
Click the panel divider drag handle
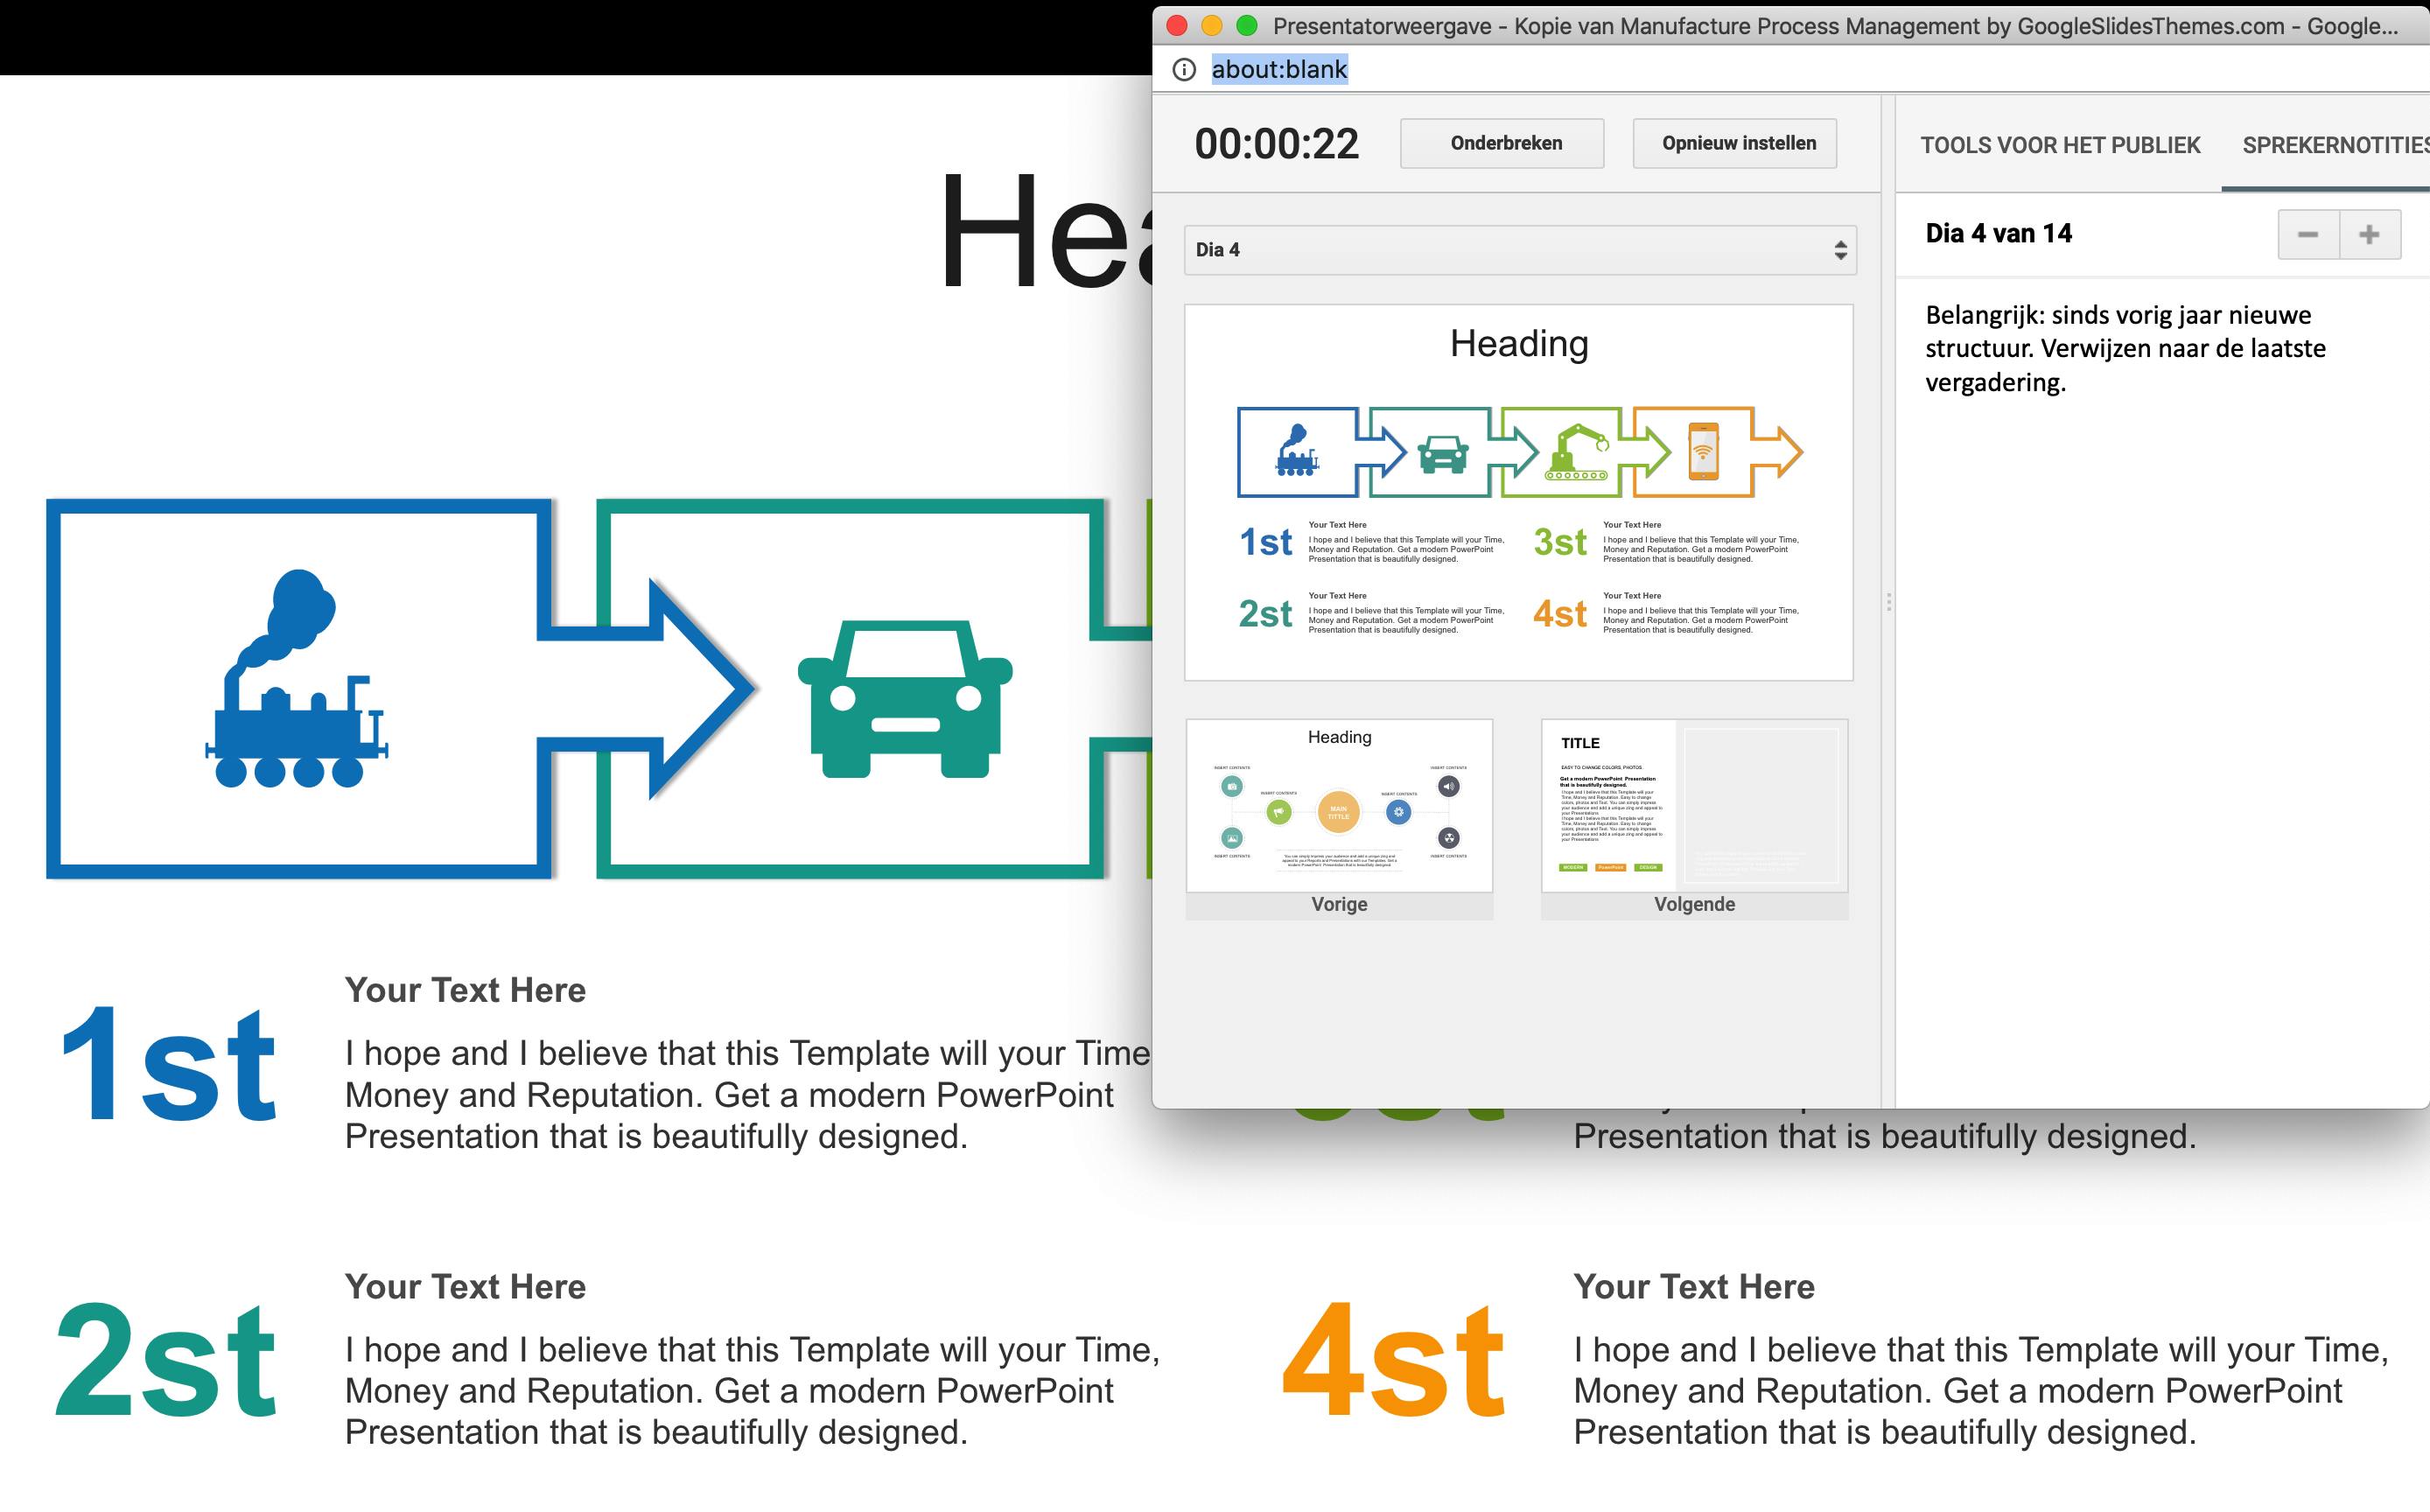click(x=1888, y=601)
